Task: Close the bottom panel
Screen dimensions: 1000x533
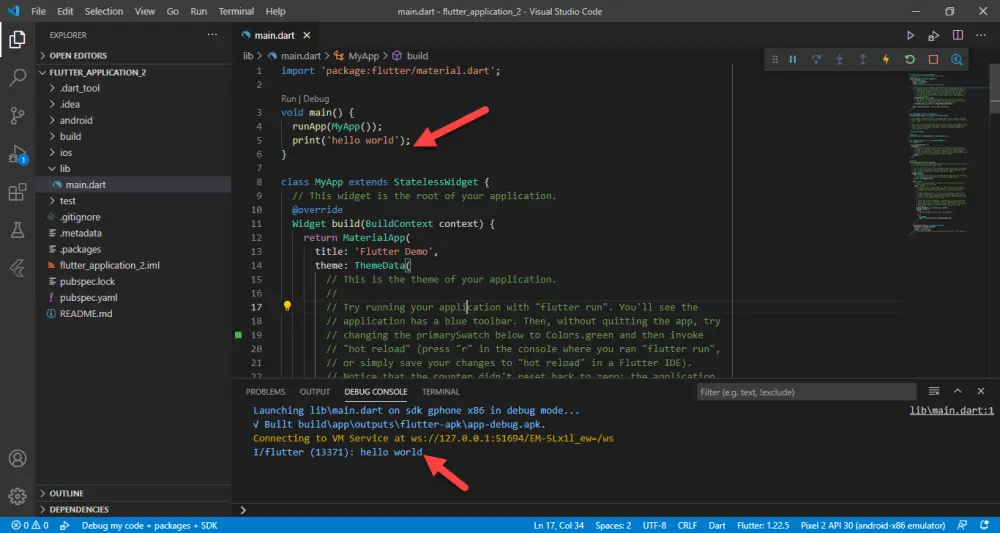Action: click(x=981, y=391)
